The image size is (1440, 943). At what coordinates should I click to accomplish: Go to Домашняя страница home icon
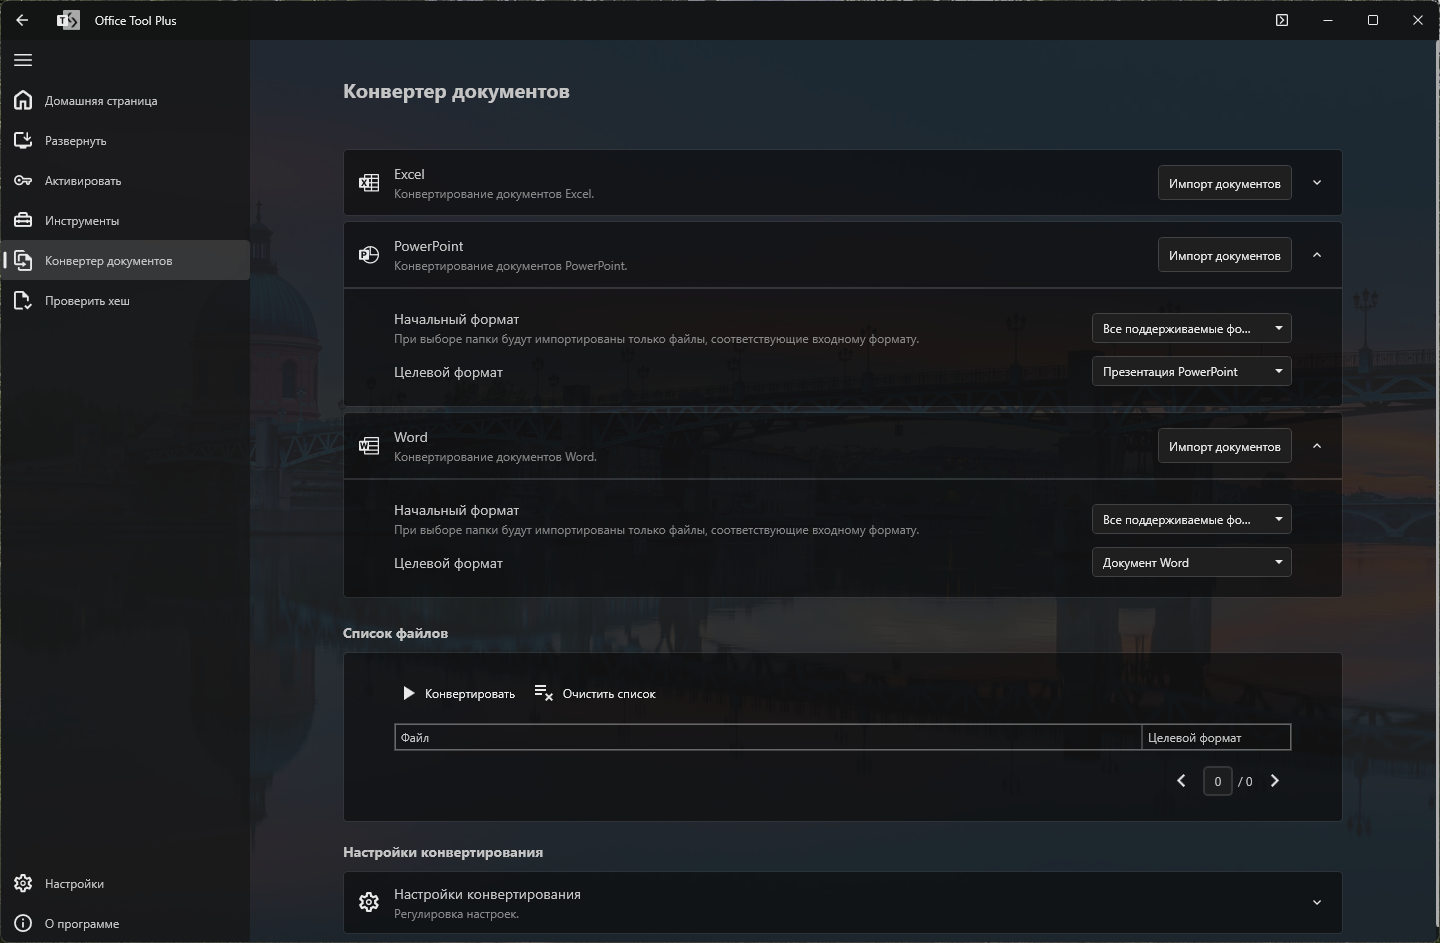(23, 100)
